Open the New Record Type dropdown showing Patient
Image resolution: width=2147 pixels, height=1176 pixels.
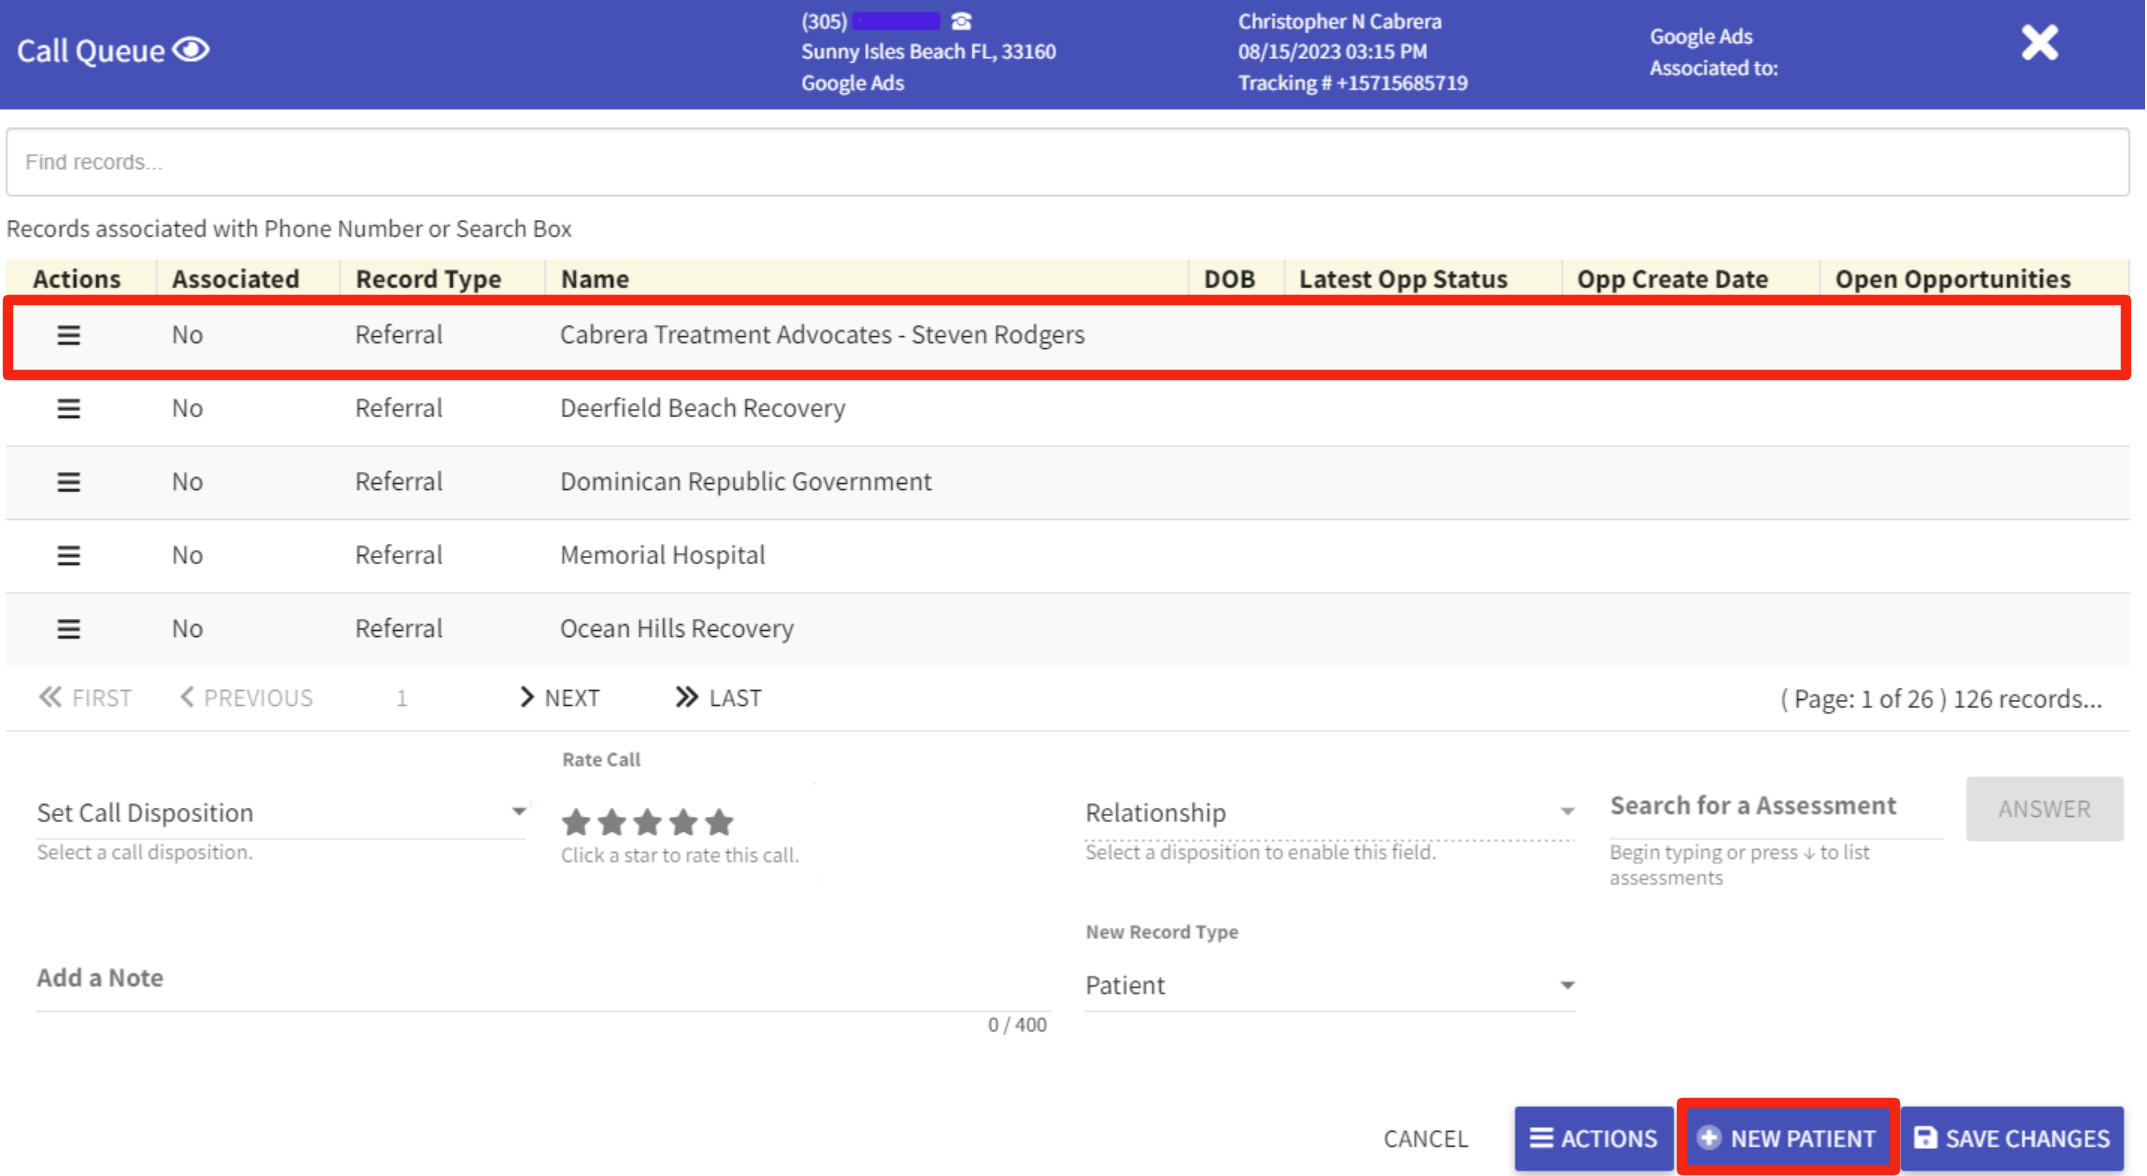click(x=1328, y=985)
